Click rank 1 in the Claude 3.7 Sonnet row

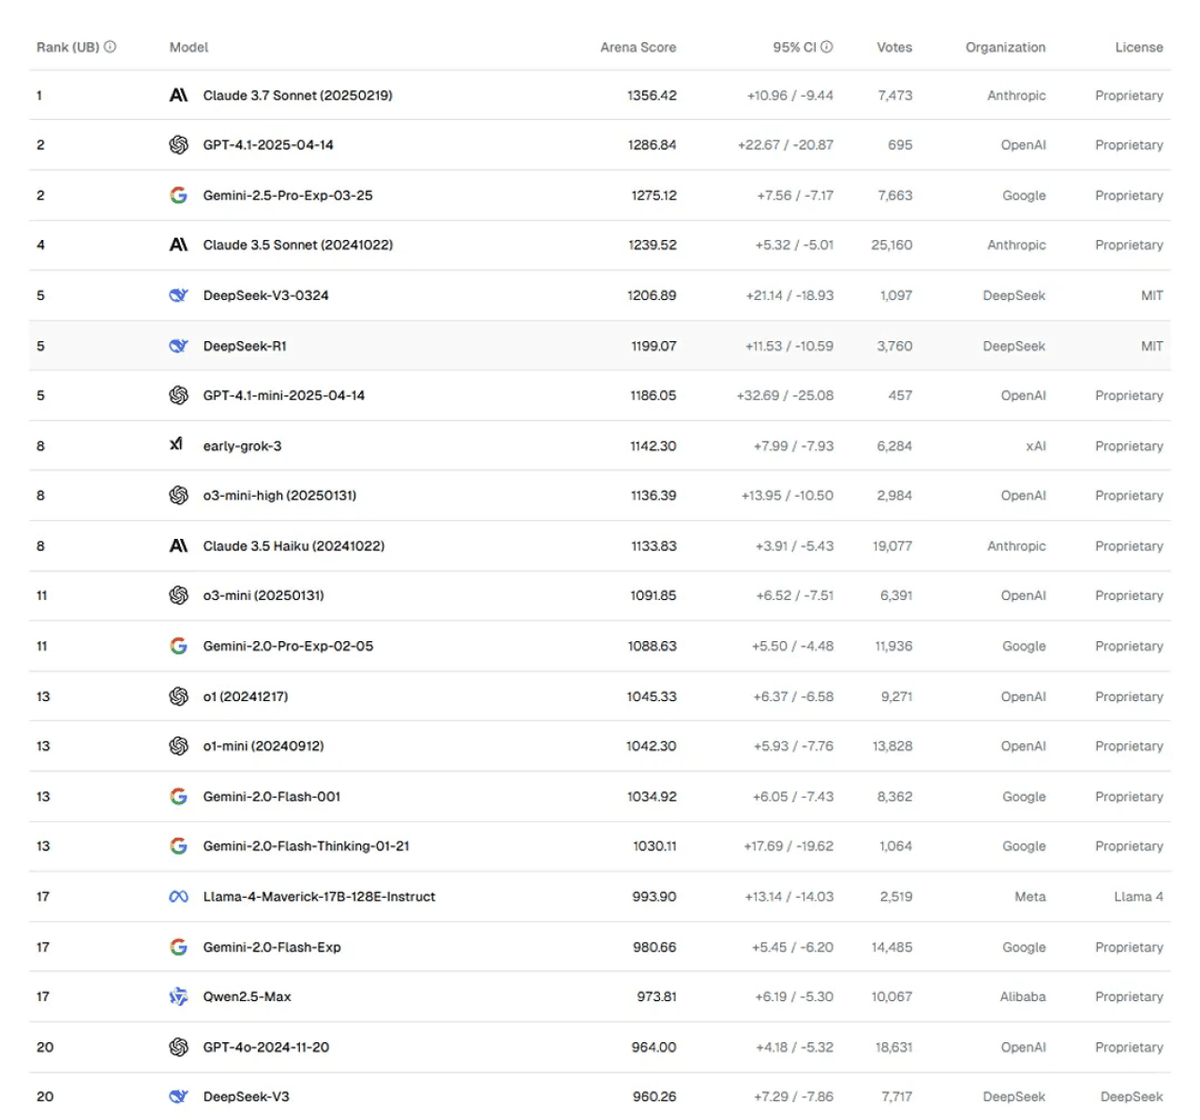[39, 95]
